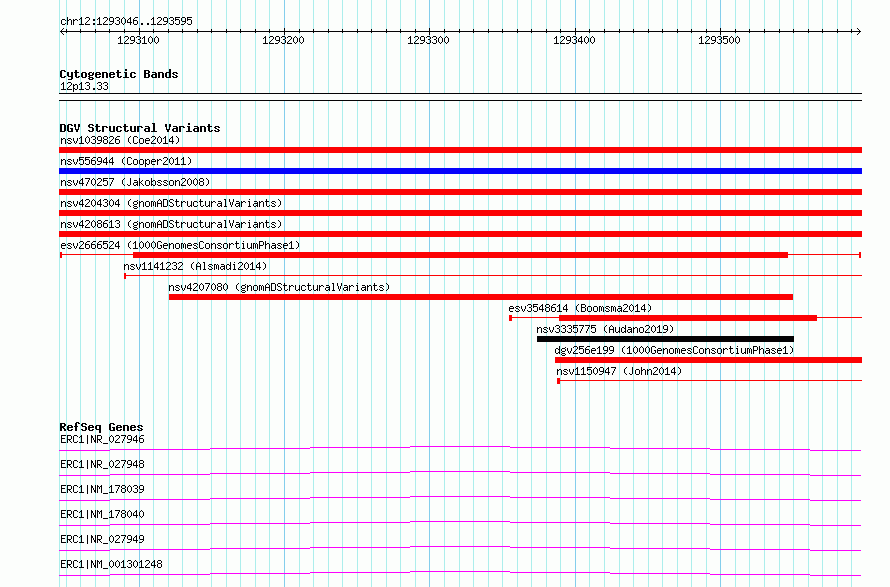Click the RefSeq Genes track title
This screenshot has height=587, width=890.
tap(101, 427)
